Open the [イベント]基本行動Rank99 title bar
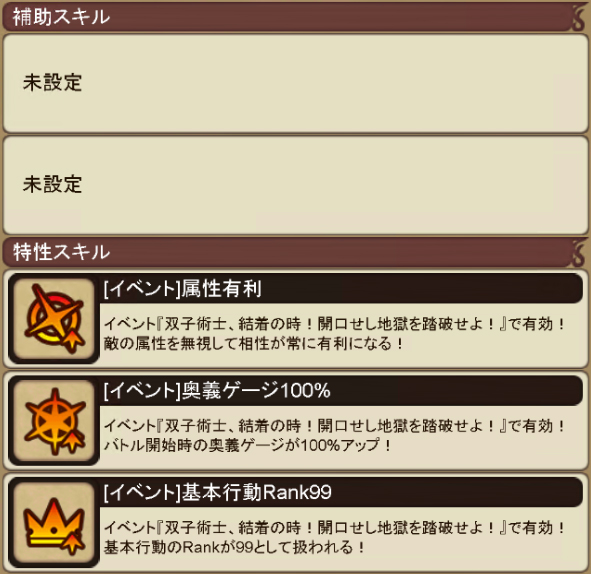 [341, 493]
